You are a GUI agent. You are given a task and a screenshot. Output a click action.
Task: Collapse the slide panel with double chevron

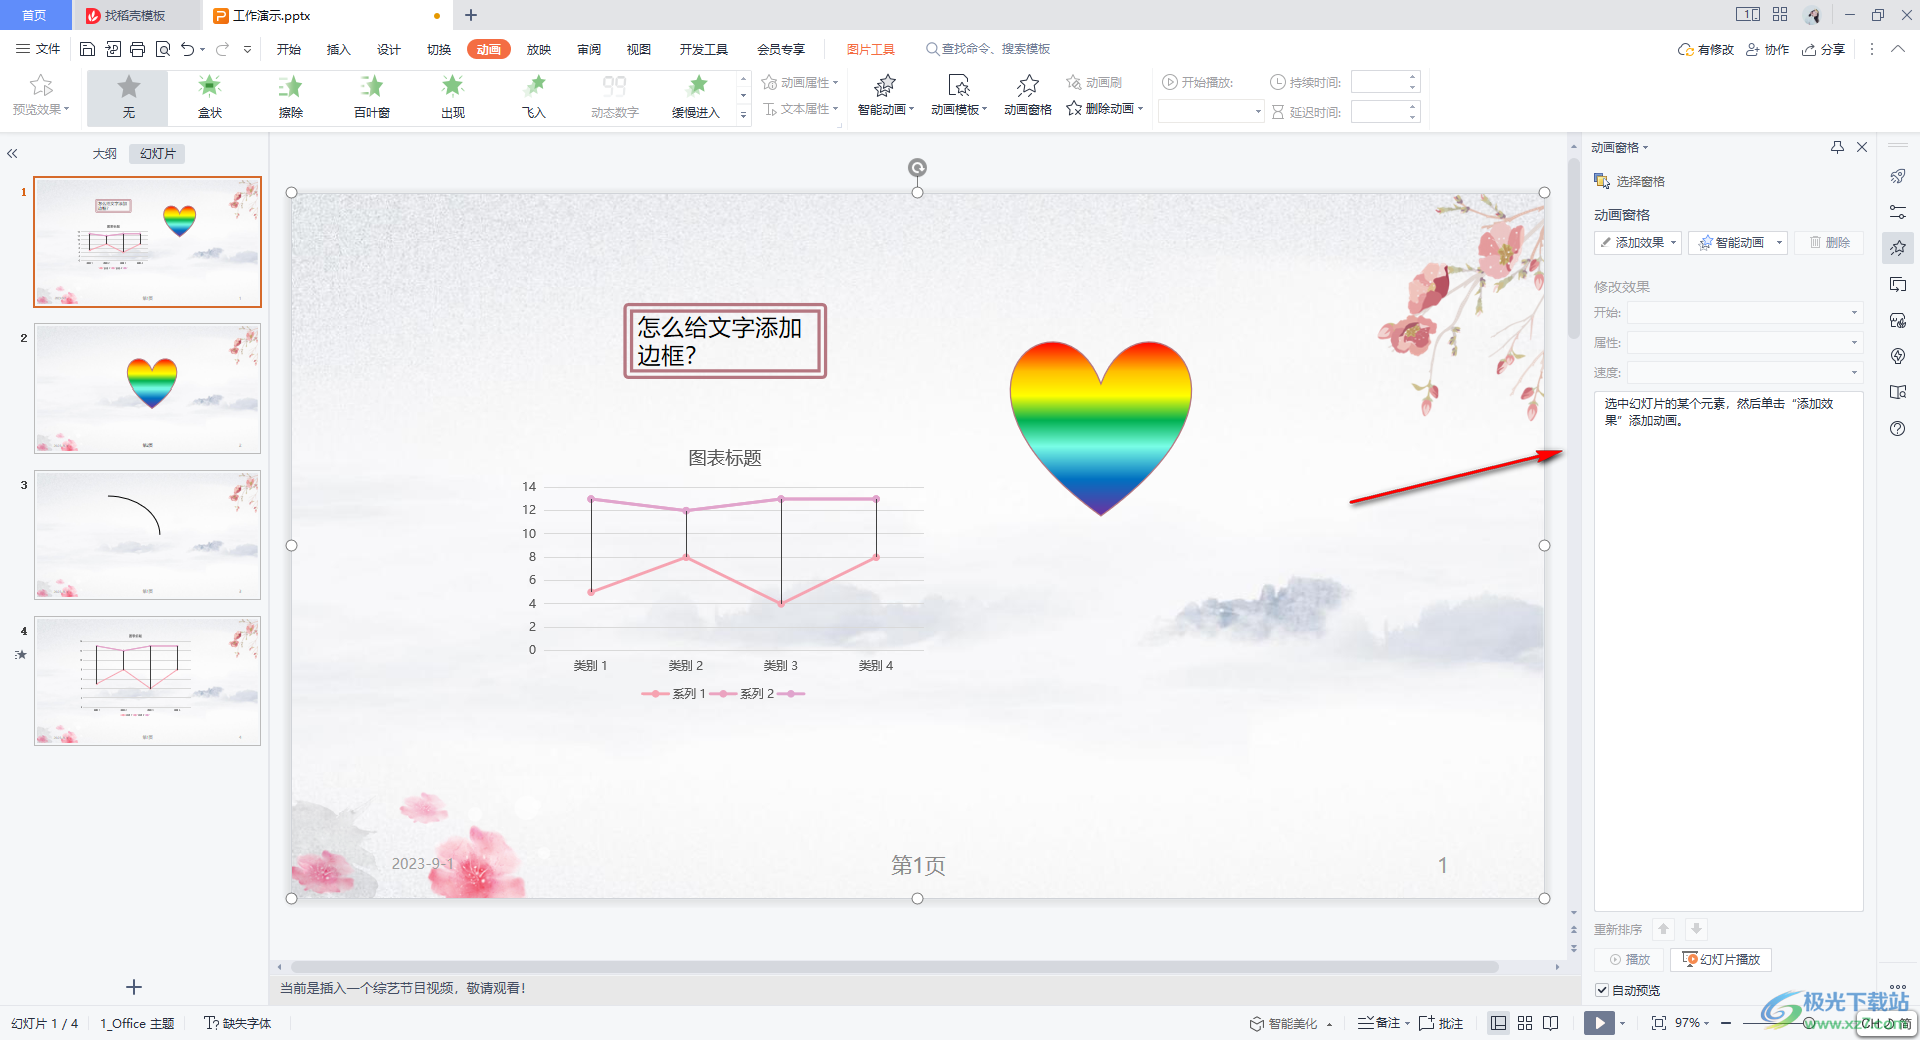(x=12, y=153)
